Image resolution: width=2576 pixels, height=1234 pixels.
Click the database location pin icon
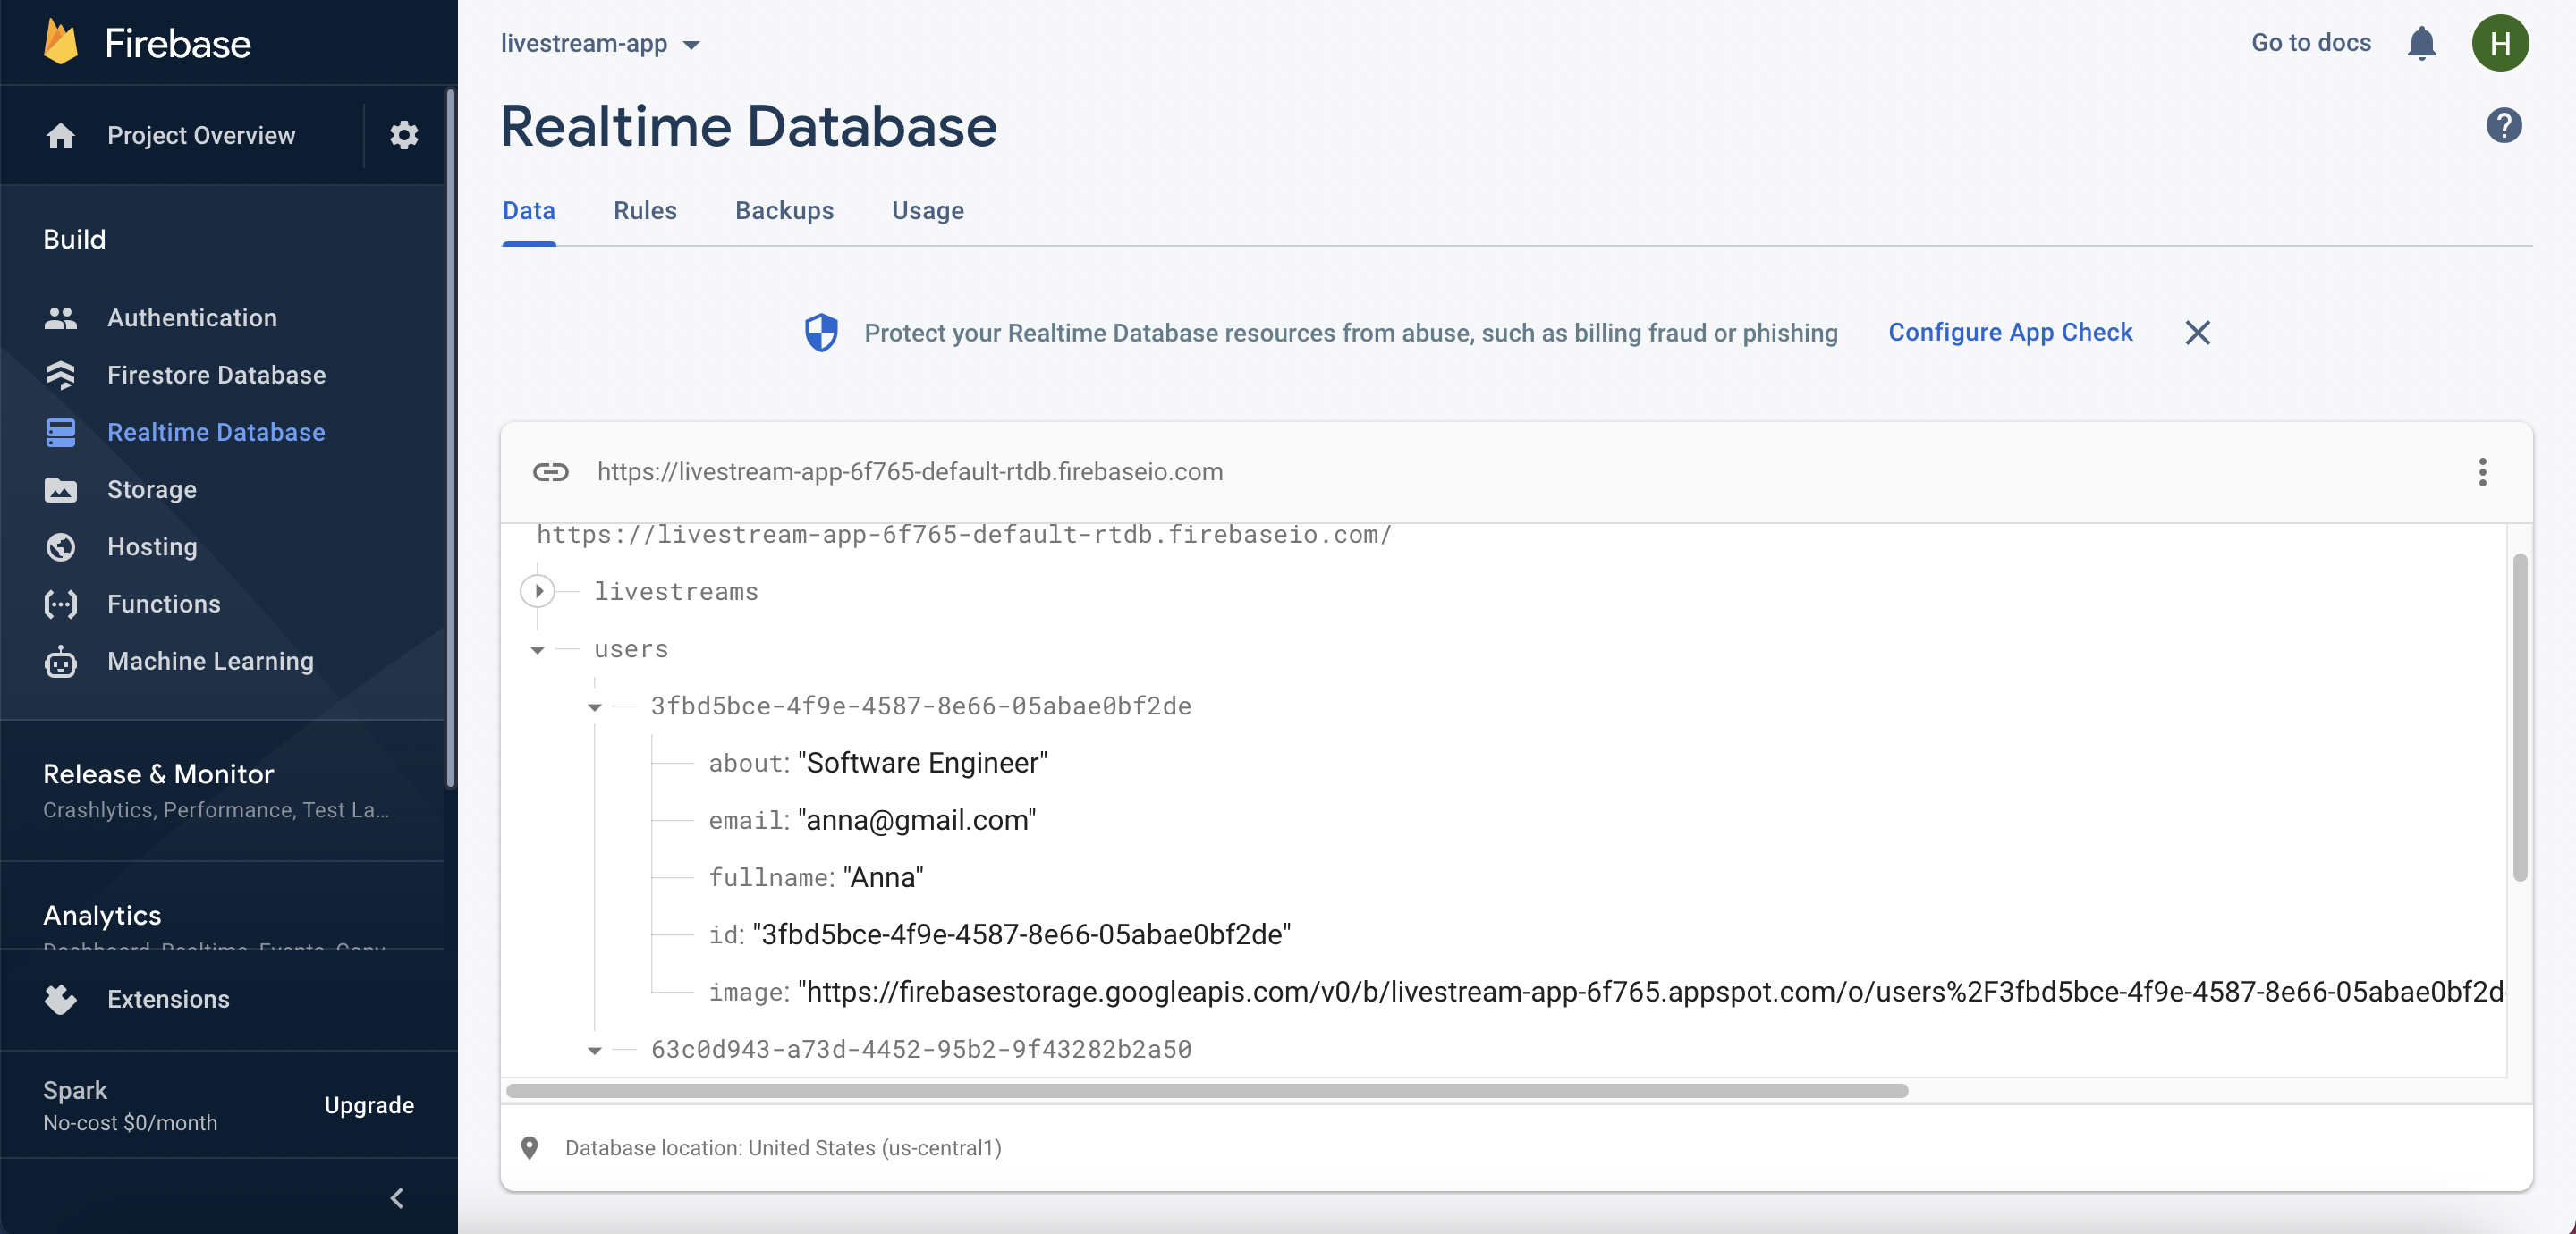[x=530, y=1148]
